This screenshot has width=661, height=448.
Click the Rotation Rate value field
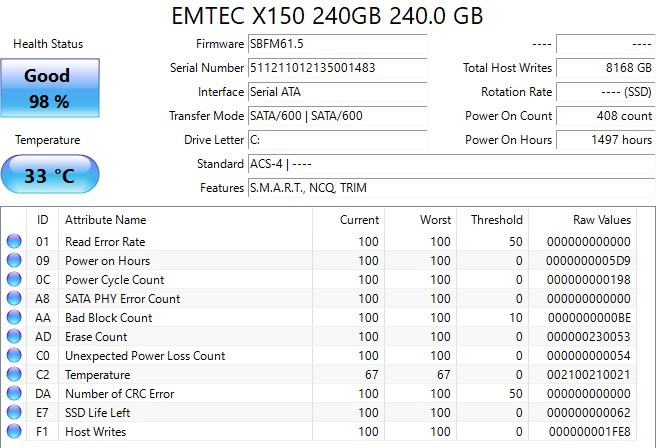[x=606, y=92]
